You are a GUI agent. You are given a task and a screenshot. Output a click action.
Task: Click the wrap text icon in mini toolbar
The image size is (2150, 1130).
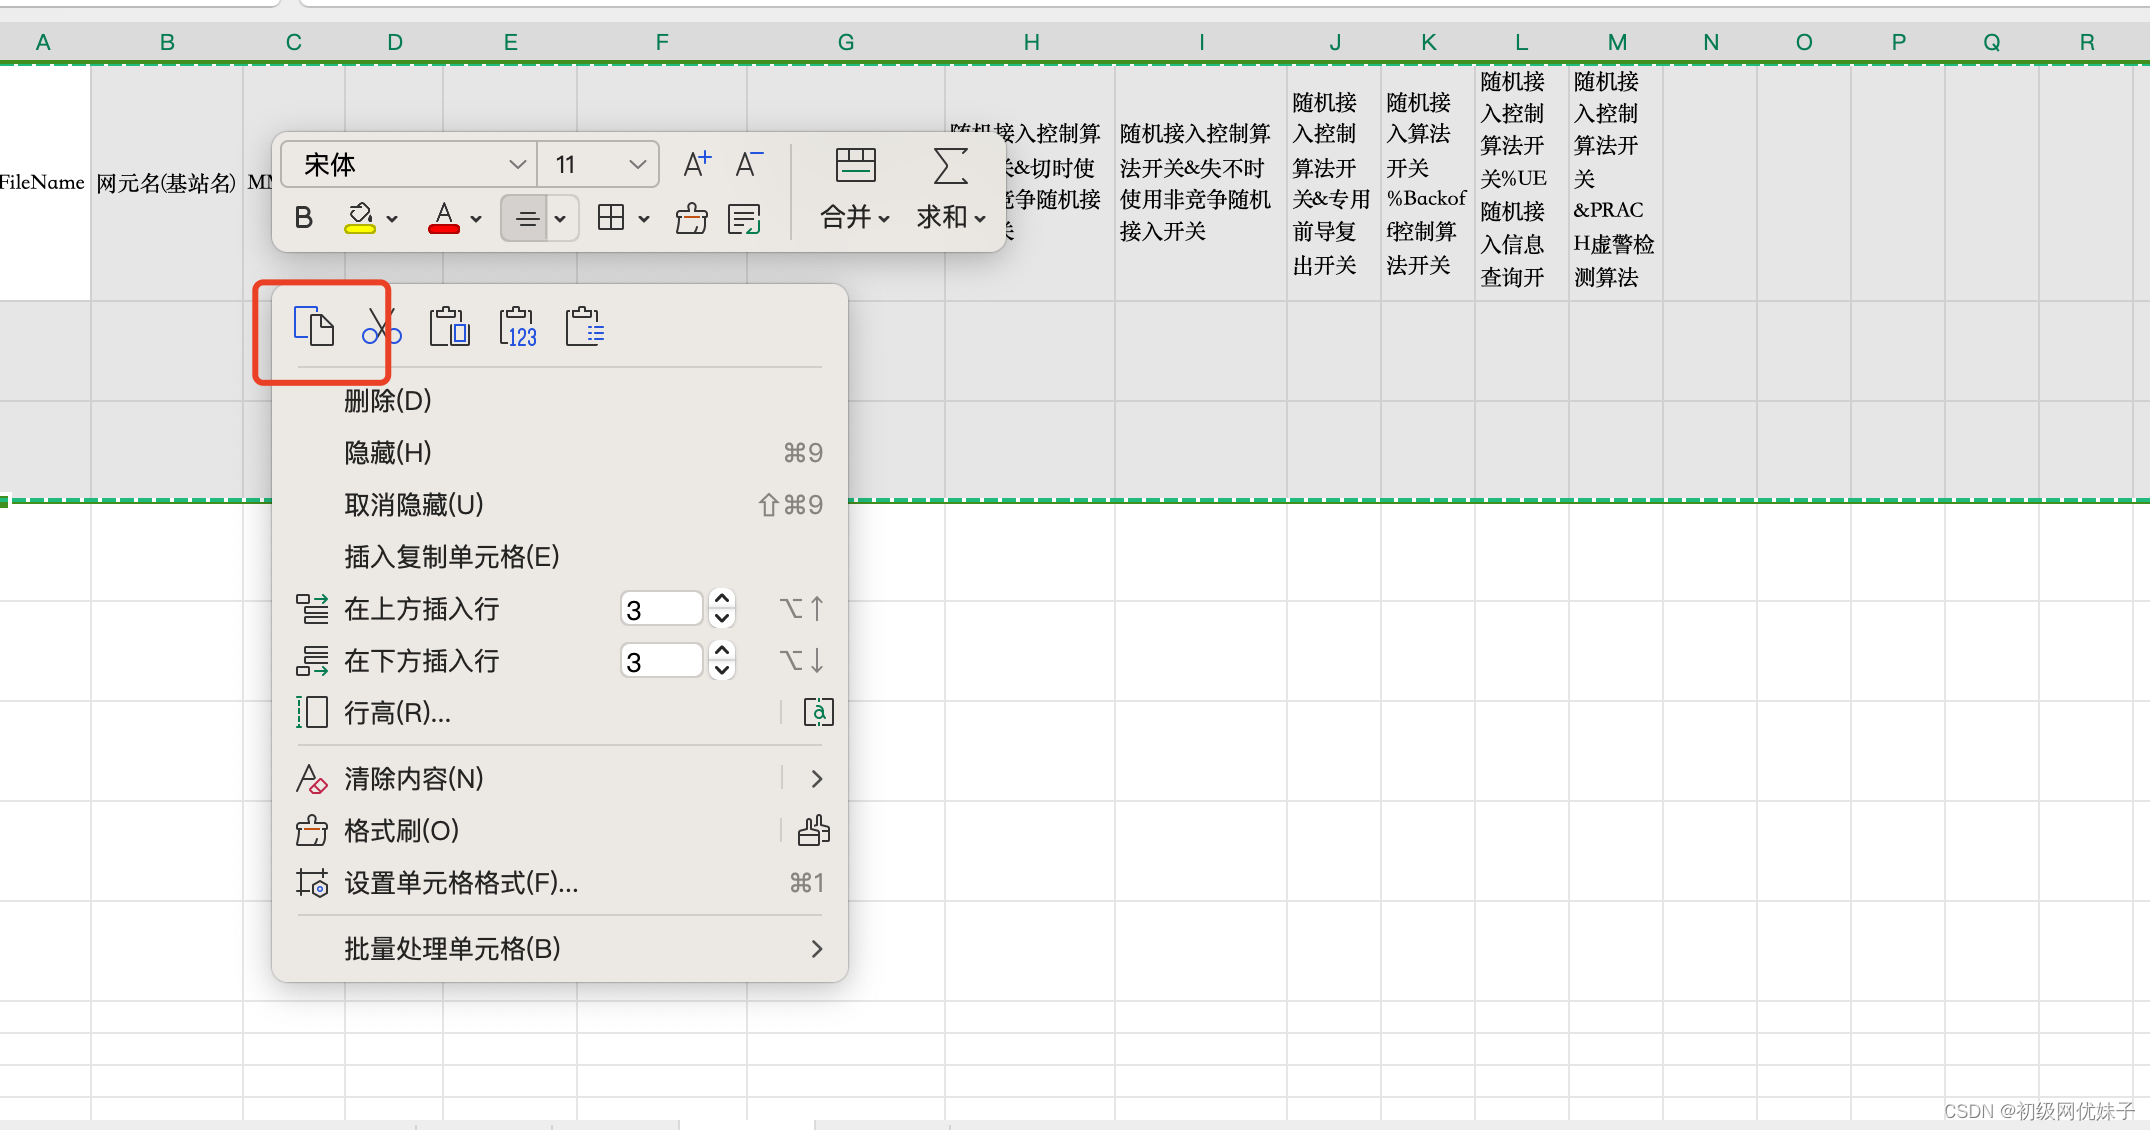coord(745,218)
